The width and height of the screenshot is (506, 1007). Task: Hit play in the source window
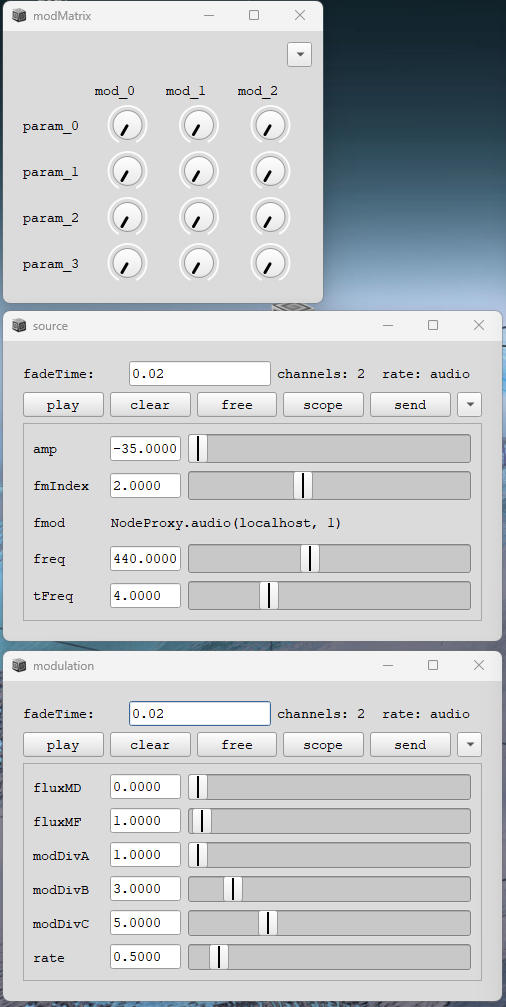[x=64, y=405]
